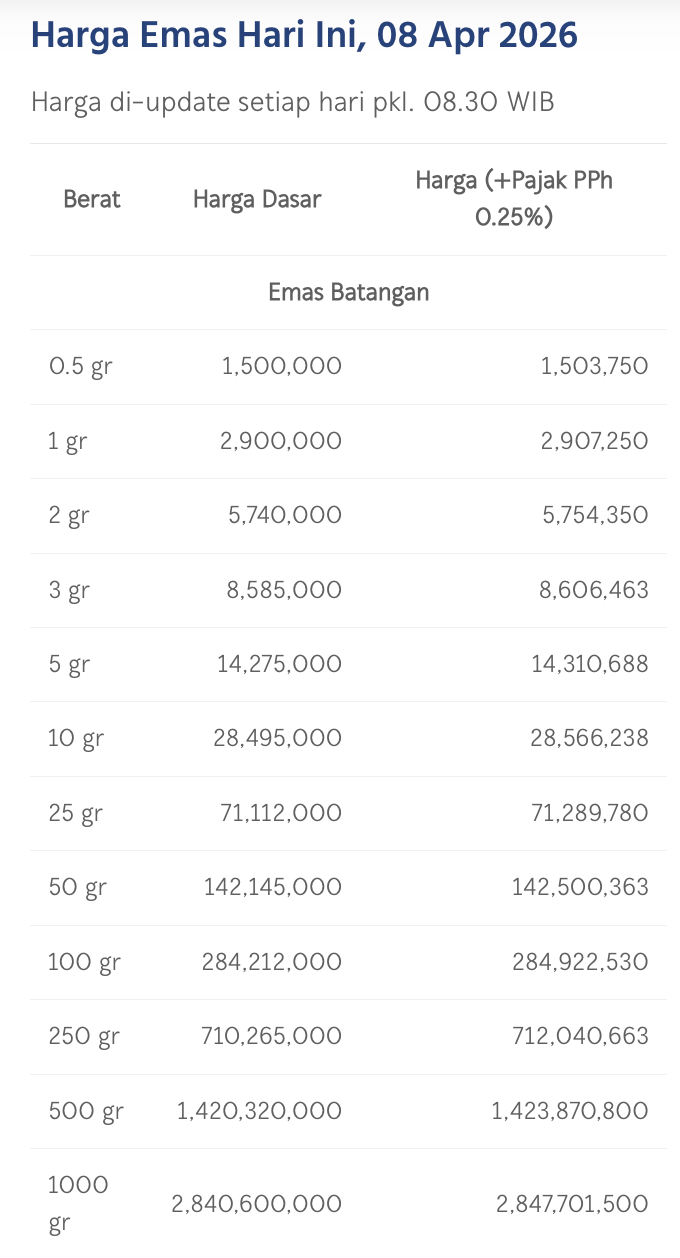Click the Harga +Pajak PPh 0.25% header
680x1258 pixels.
coord(514,199)
